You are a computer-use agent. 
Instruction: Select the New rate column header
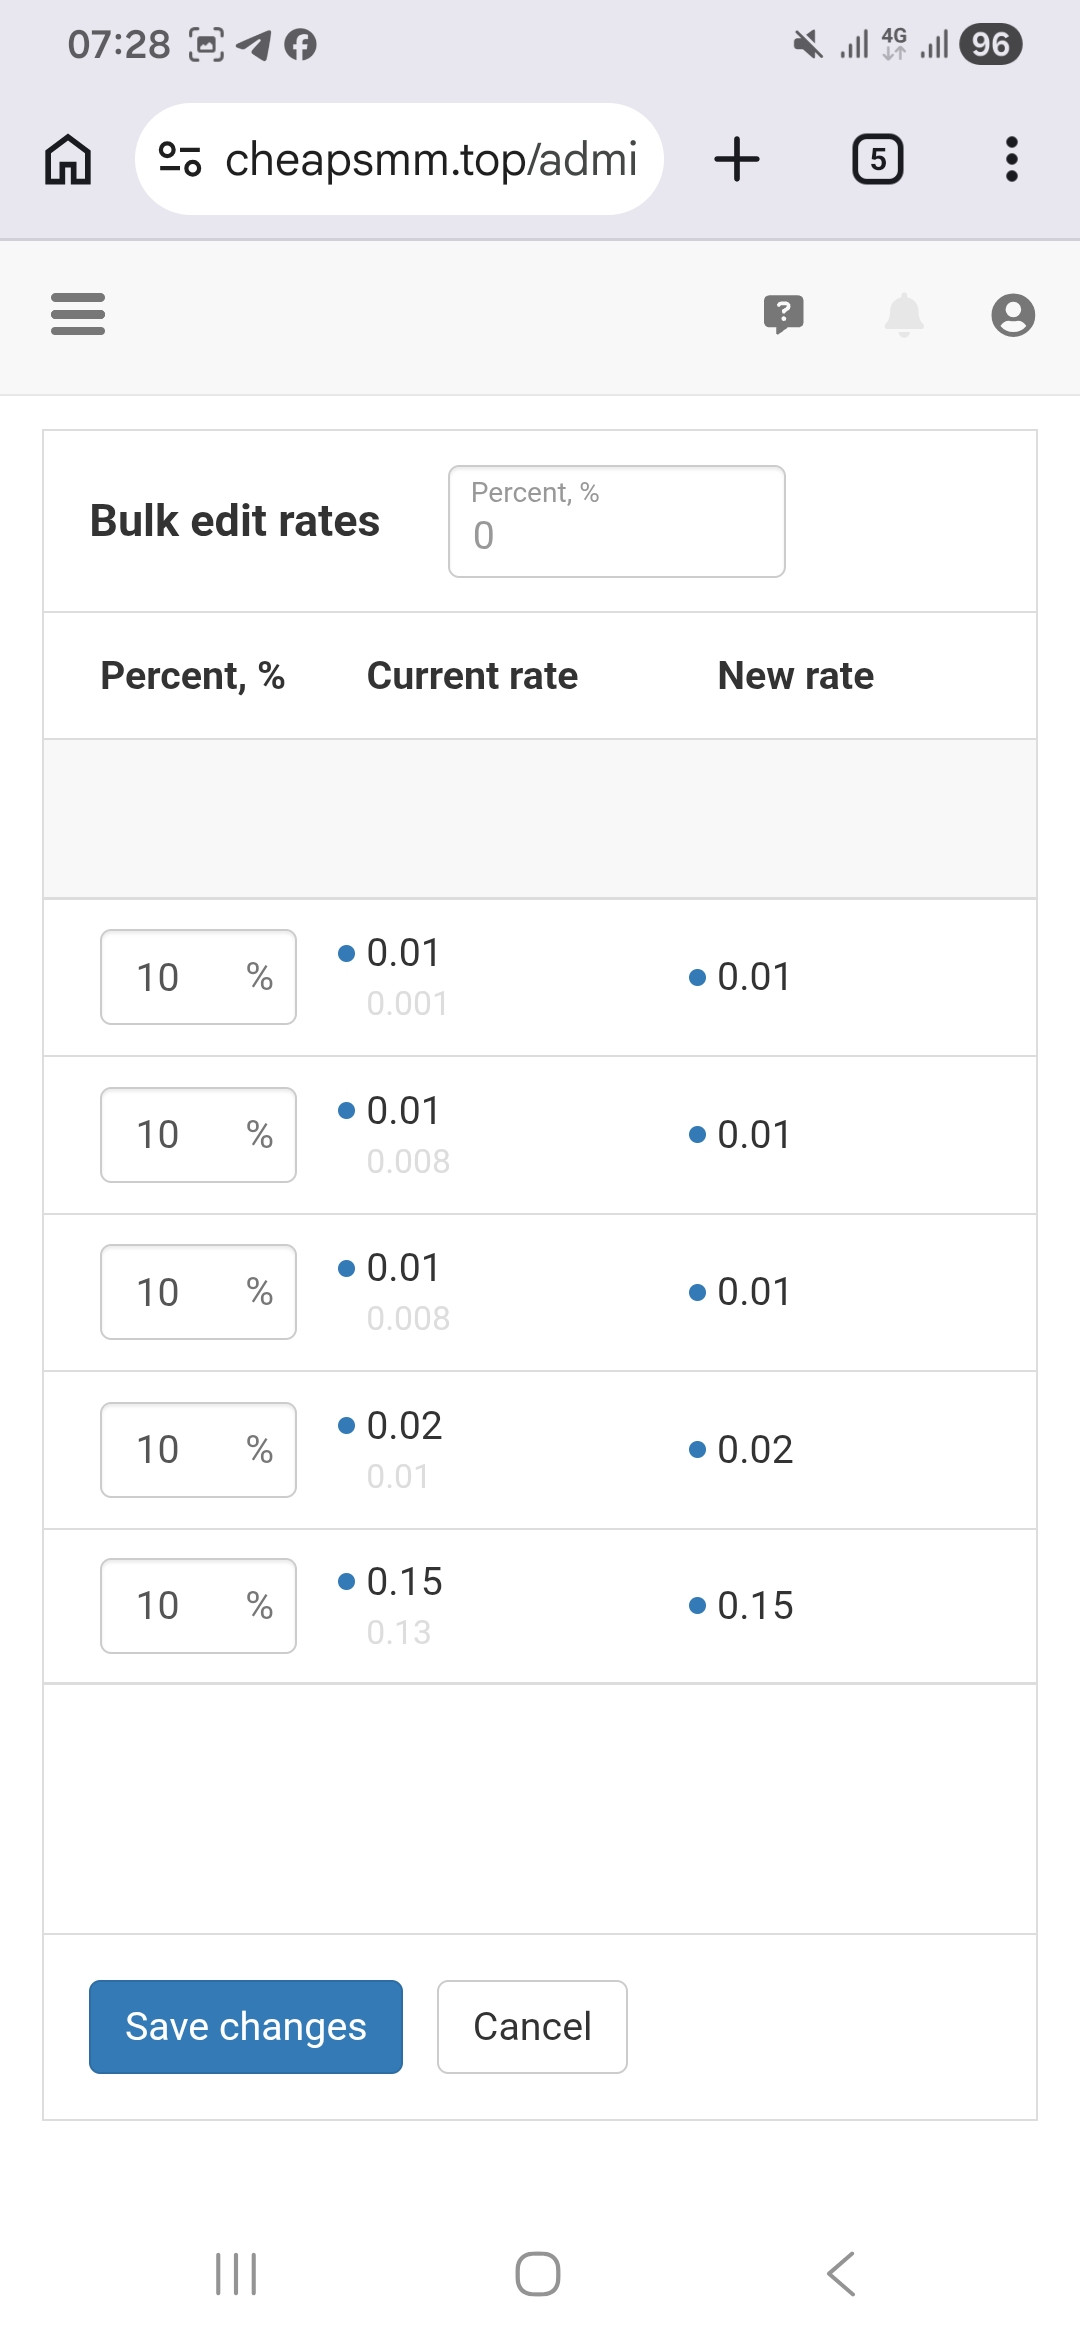pyautogui.click(x=796, y=676)
